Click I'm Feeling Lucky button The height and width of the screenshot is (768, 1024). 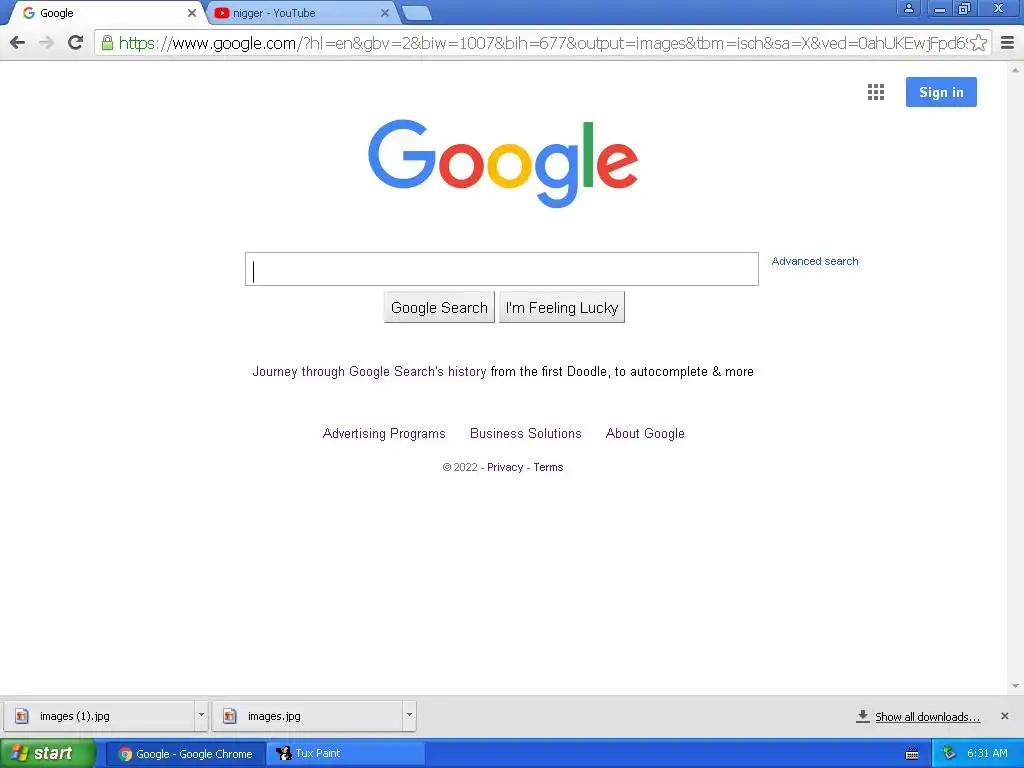[x=562, y=308]
